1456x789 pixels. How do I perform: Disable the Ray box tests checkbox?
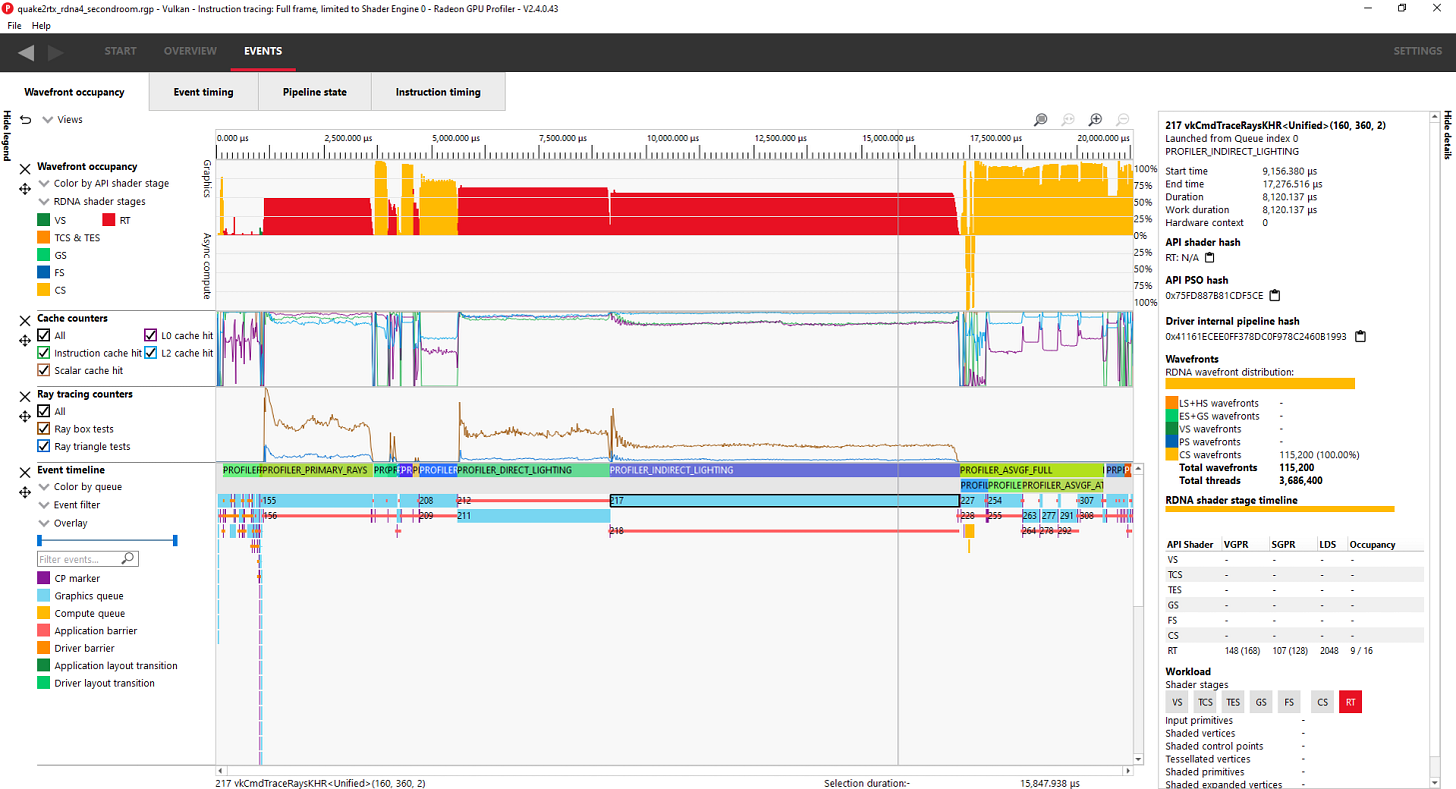click(45, 428)
